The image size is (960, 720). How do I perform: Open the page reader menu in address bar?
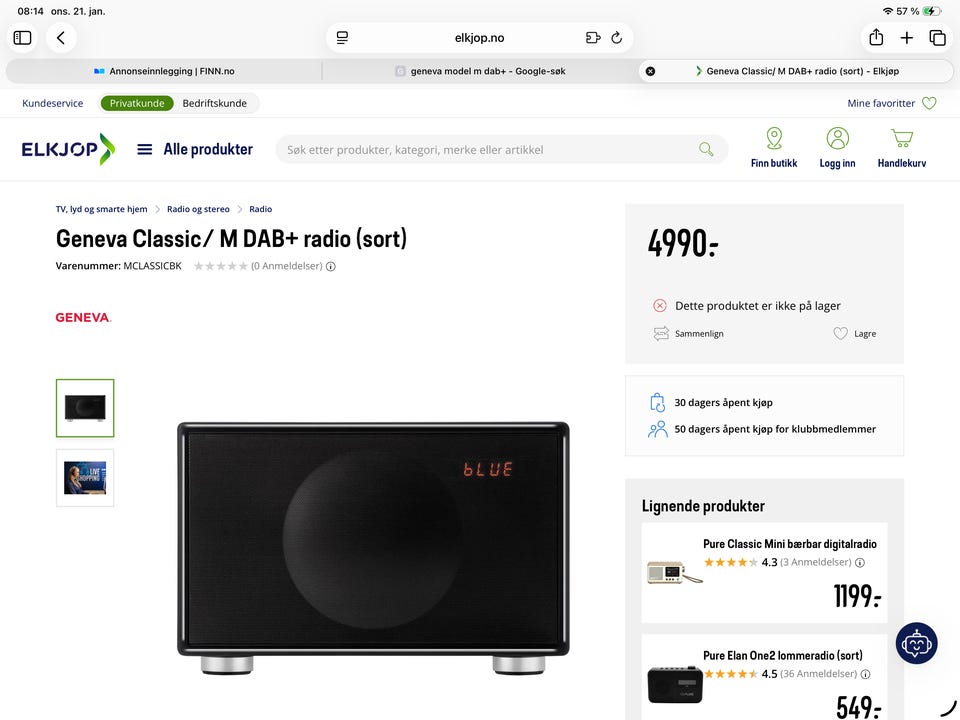pyautogui.click(x=342, y=38)
